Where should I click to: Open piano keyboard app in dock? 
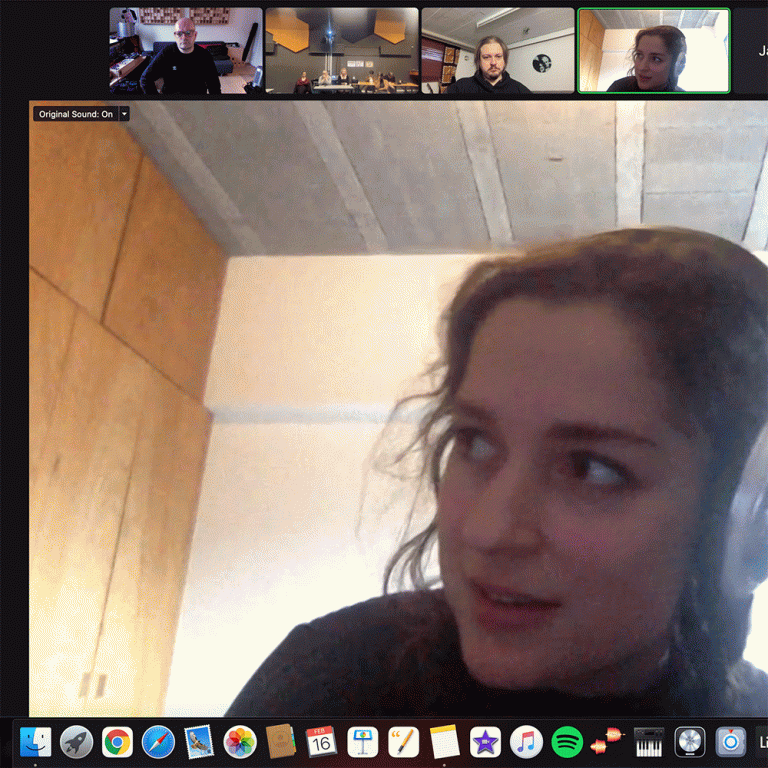[649, 742]
